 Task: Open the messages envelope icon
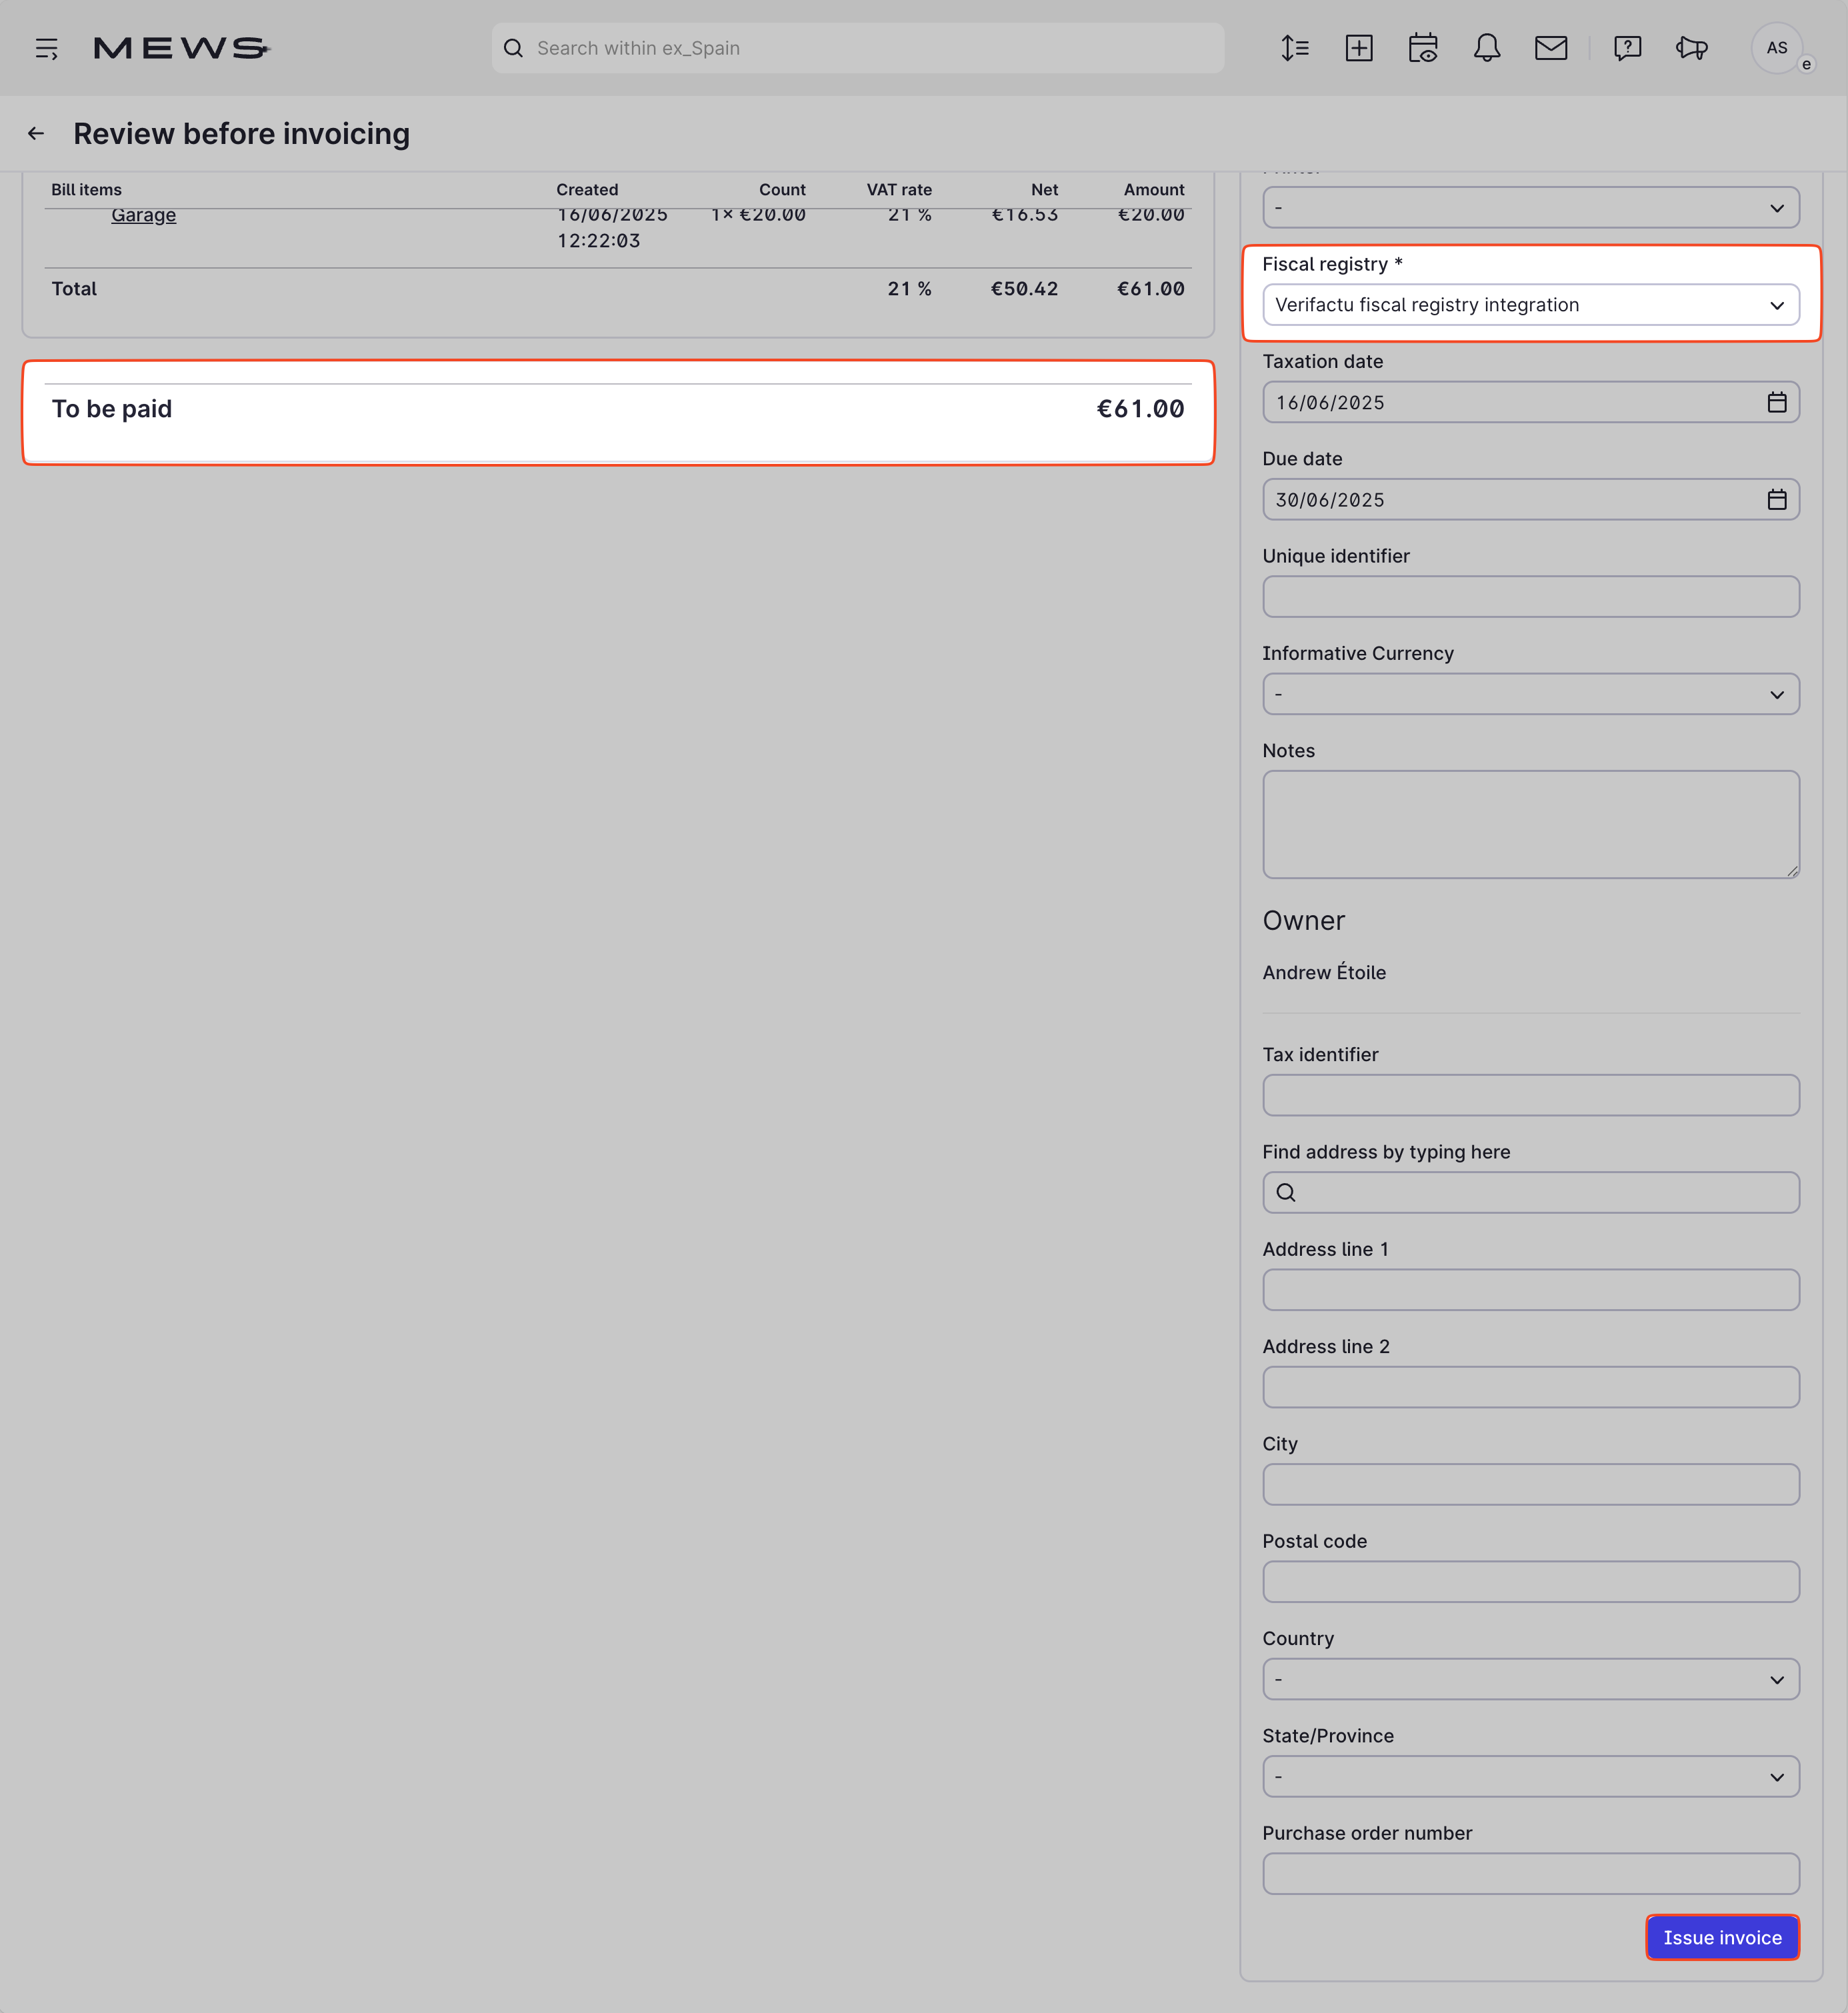(x=1551, y=48)
